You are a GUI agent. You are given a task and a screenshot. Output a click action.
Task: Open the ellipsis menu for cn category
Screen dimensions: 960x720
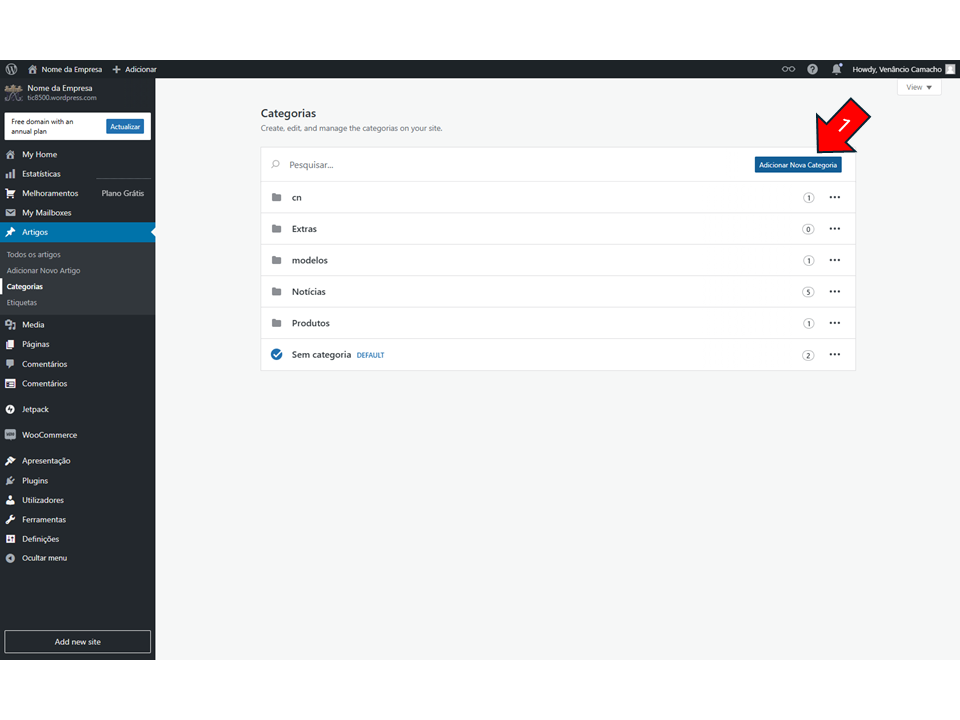click(834, 198)
